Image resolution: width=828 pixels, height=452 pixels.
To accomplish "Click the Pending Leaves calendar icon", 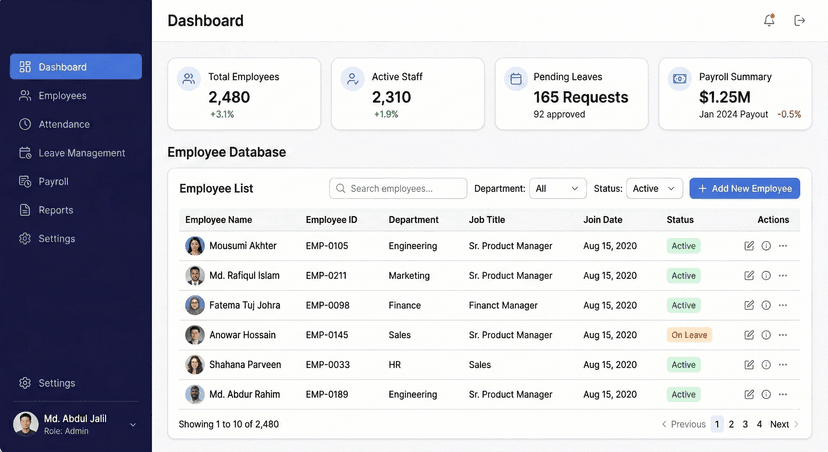I will point(516,79).
